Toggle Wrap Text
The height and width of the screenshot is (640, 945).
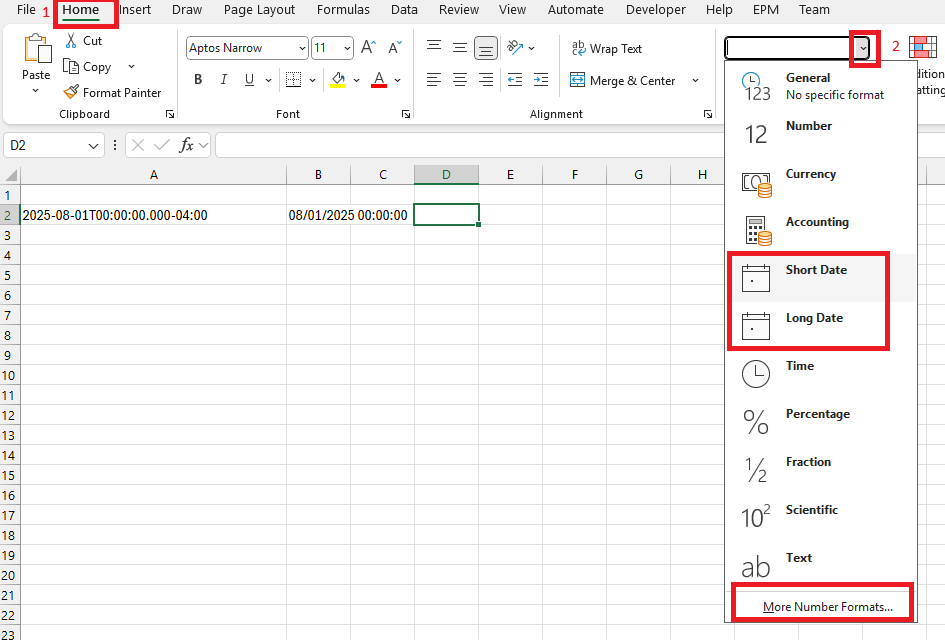[607, 48]
